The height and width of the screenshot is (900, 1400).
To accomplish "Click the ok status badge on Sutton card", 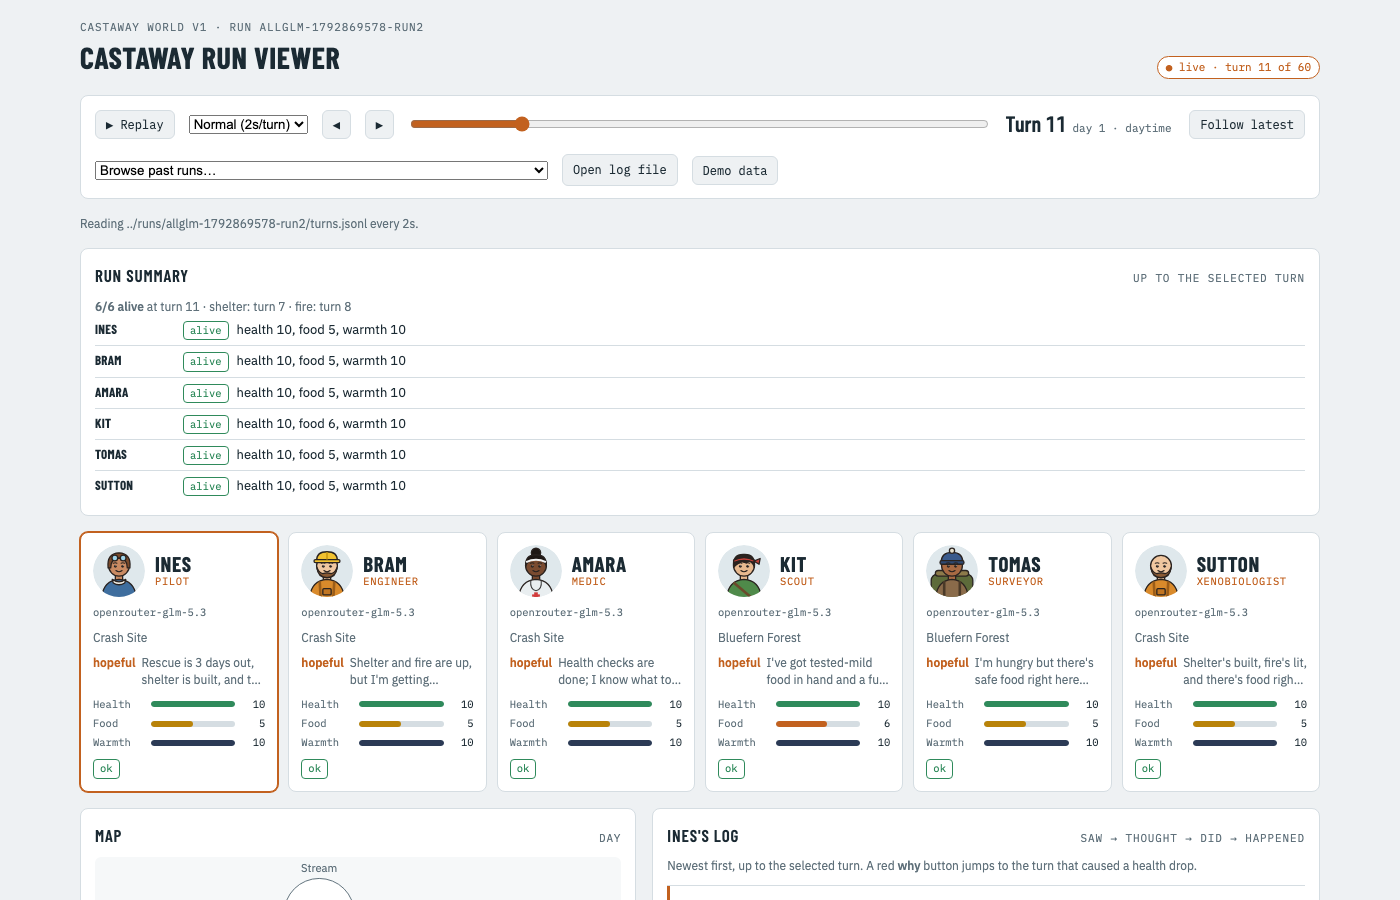I will coord(1148,769).
